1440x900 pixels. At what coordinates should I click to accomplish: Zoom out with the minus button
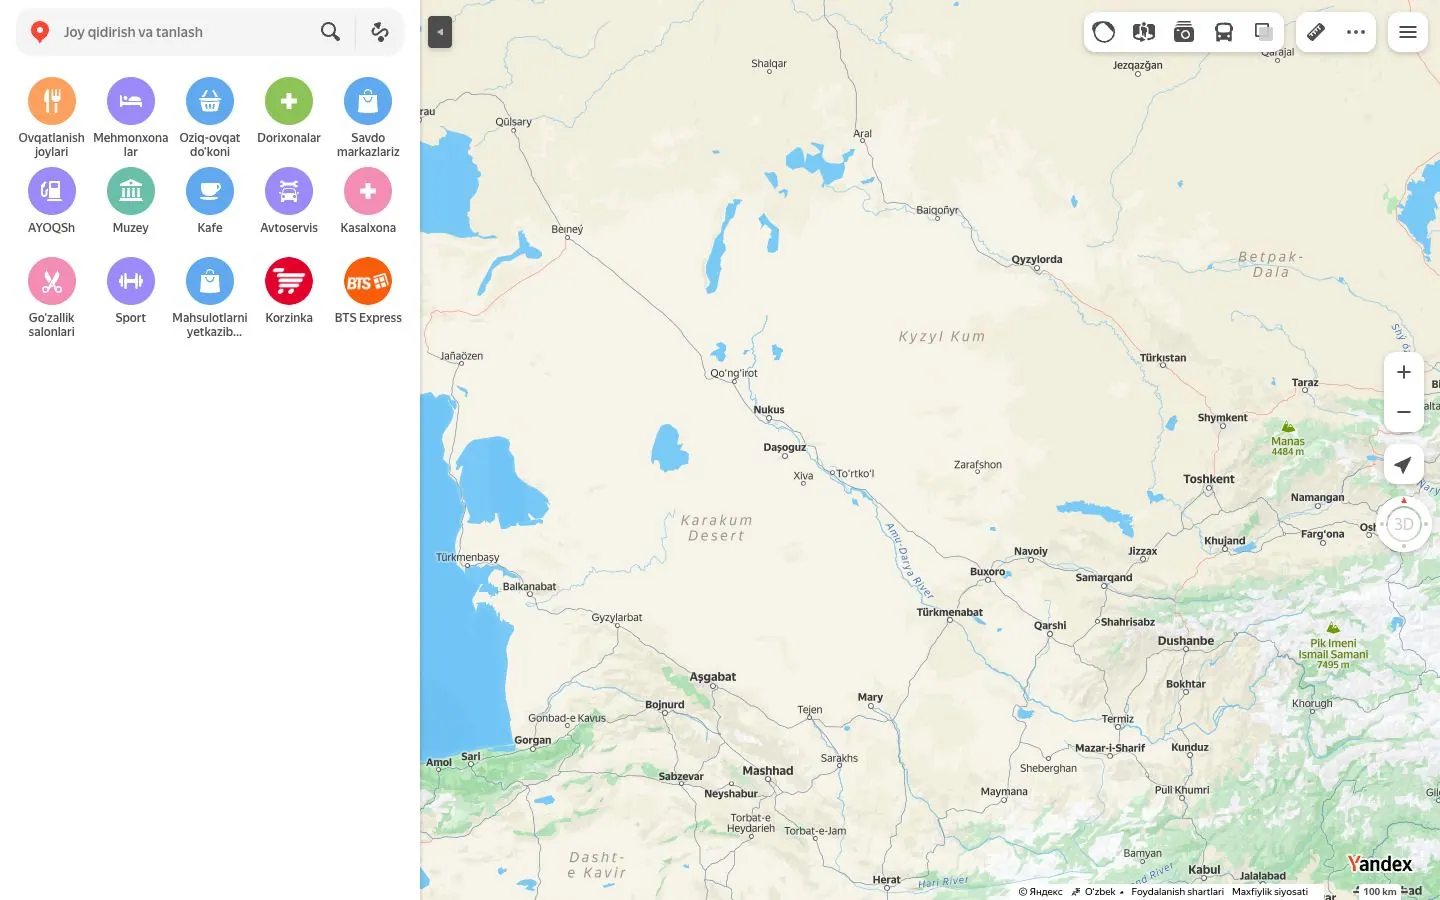coord(1404,412)
